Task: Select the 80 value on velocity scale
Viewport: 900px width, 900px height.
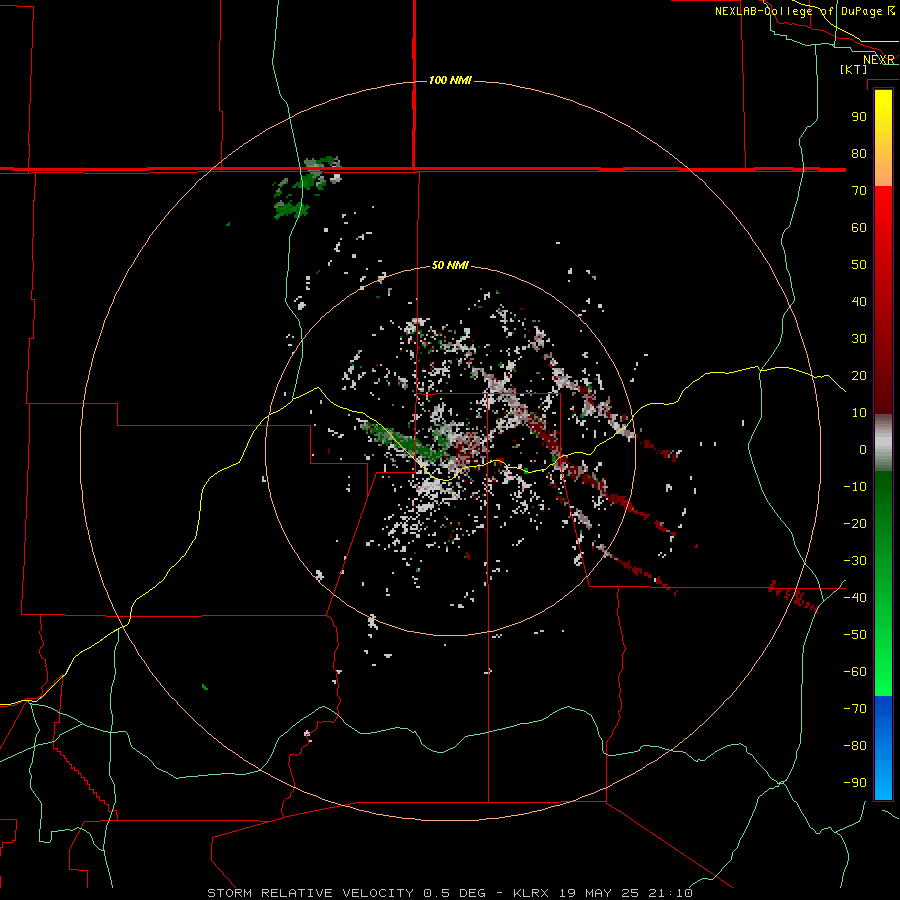Action: [x=859, y=154]
